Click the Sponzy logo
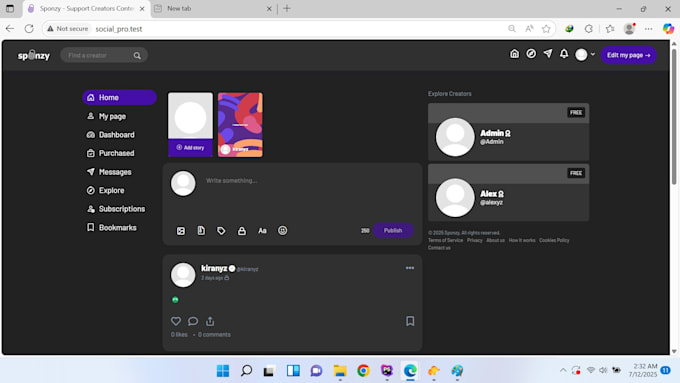The image size is (680, 383). [x=34, y=56]
